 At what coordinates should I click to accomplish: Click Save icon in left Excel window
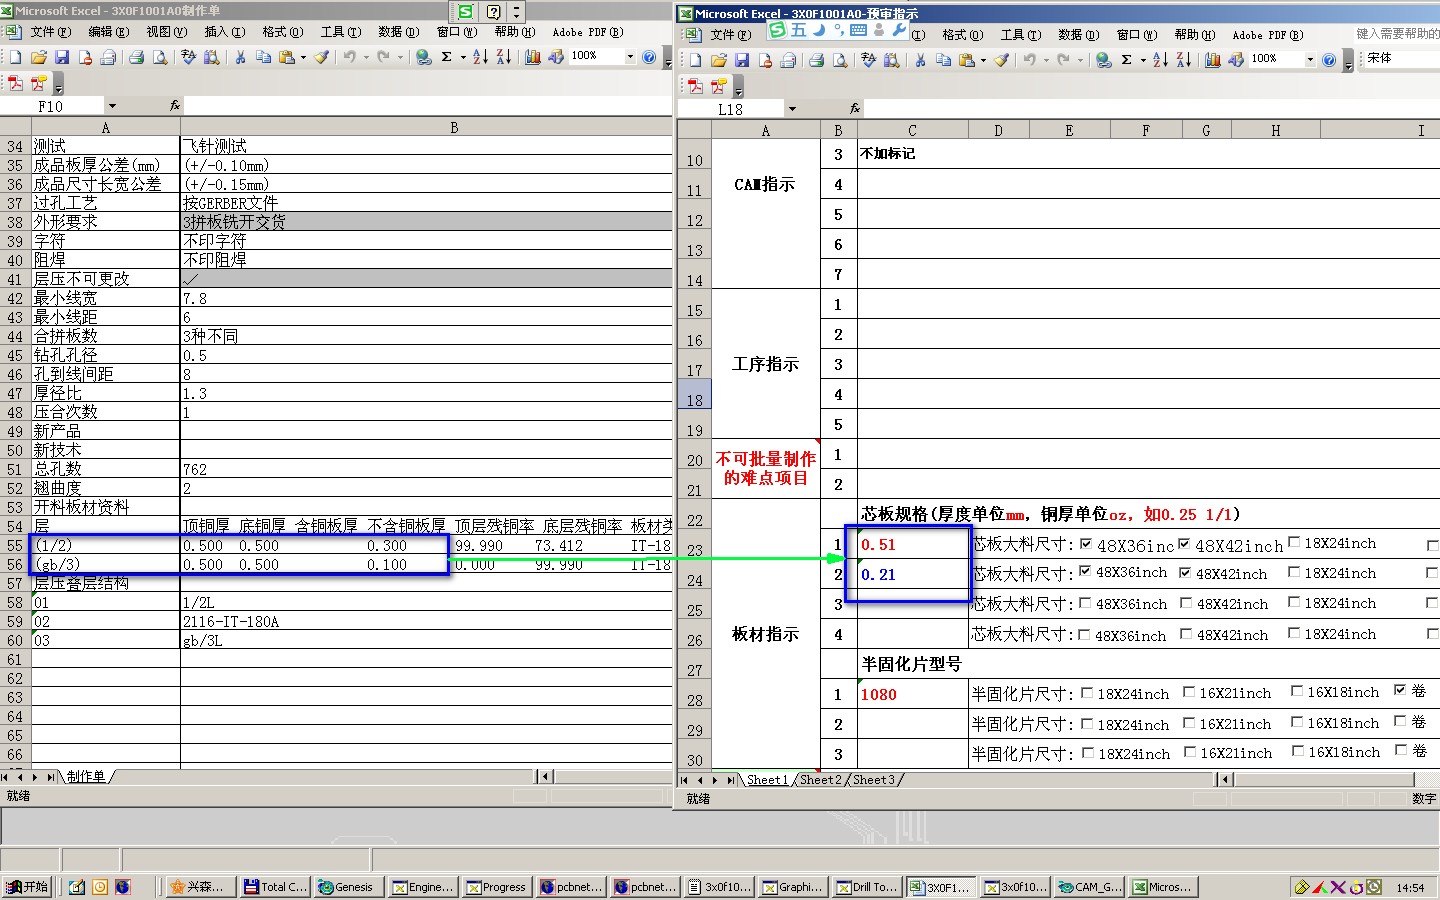(x=61, y=57)
